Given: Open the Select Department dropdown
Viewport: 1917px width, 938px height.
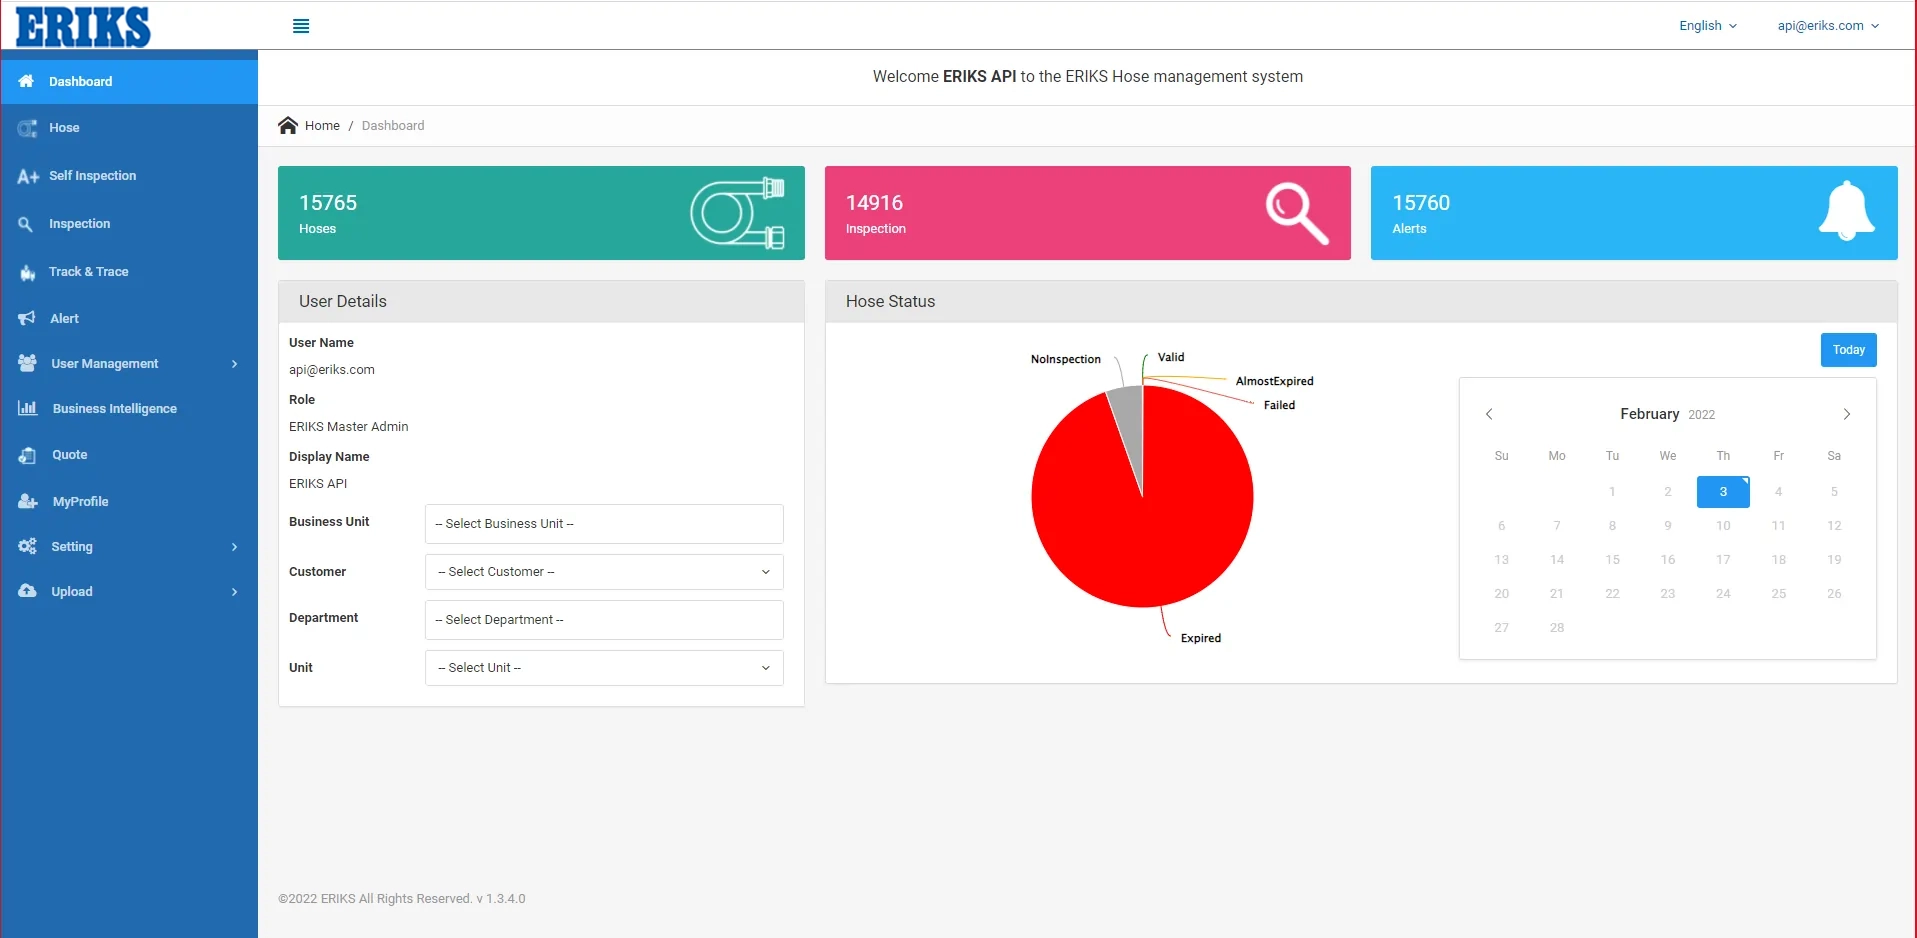Looking at the screenshot, I should (x=604, y=620).
